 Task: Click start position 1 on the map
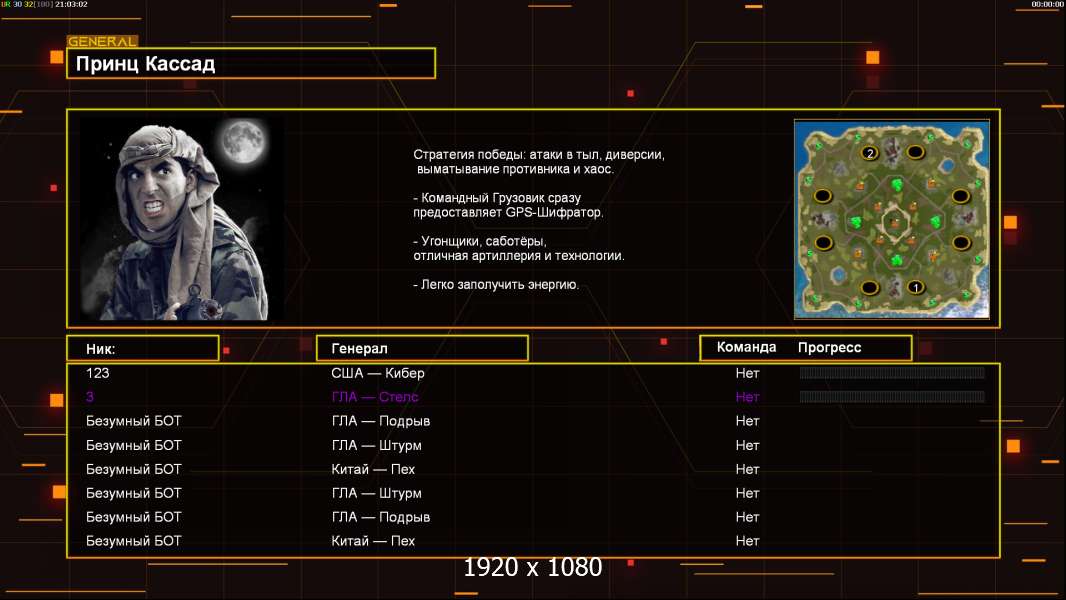tap(914, 287)
